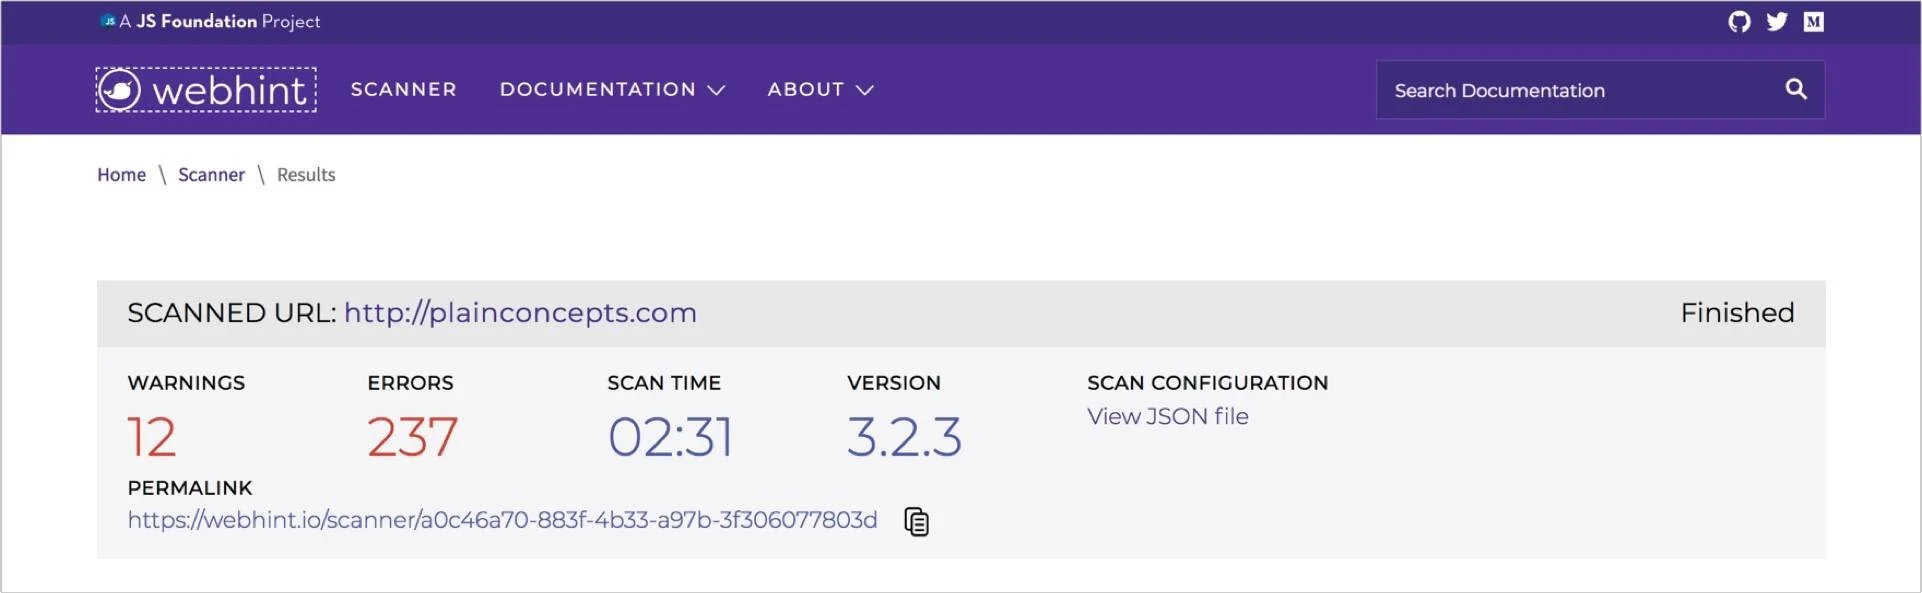Open the scanned URL plainconcepts.com
Screen dimensions: 1922x593
pyautogui.click(x=520, y=313)
